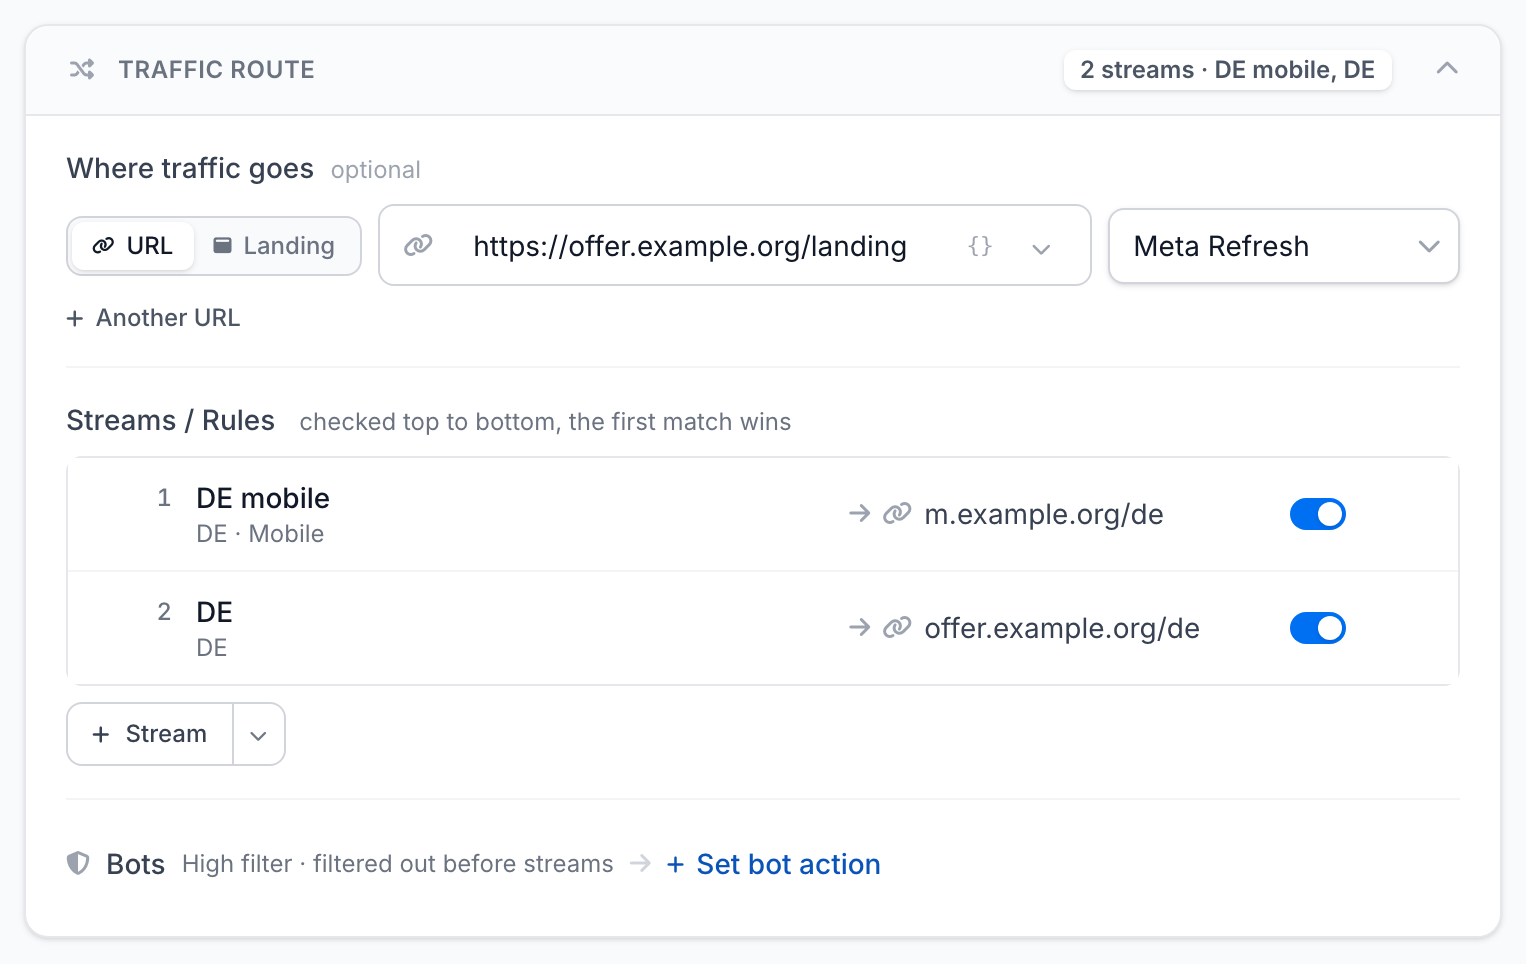
Task: Disable the offer.example.org/de stream toggle
Action: [x=1317, y=628]
